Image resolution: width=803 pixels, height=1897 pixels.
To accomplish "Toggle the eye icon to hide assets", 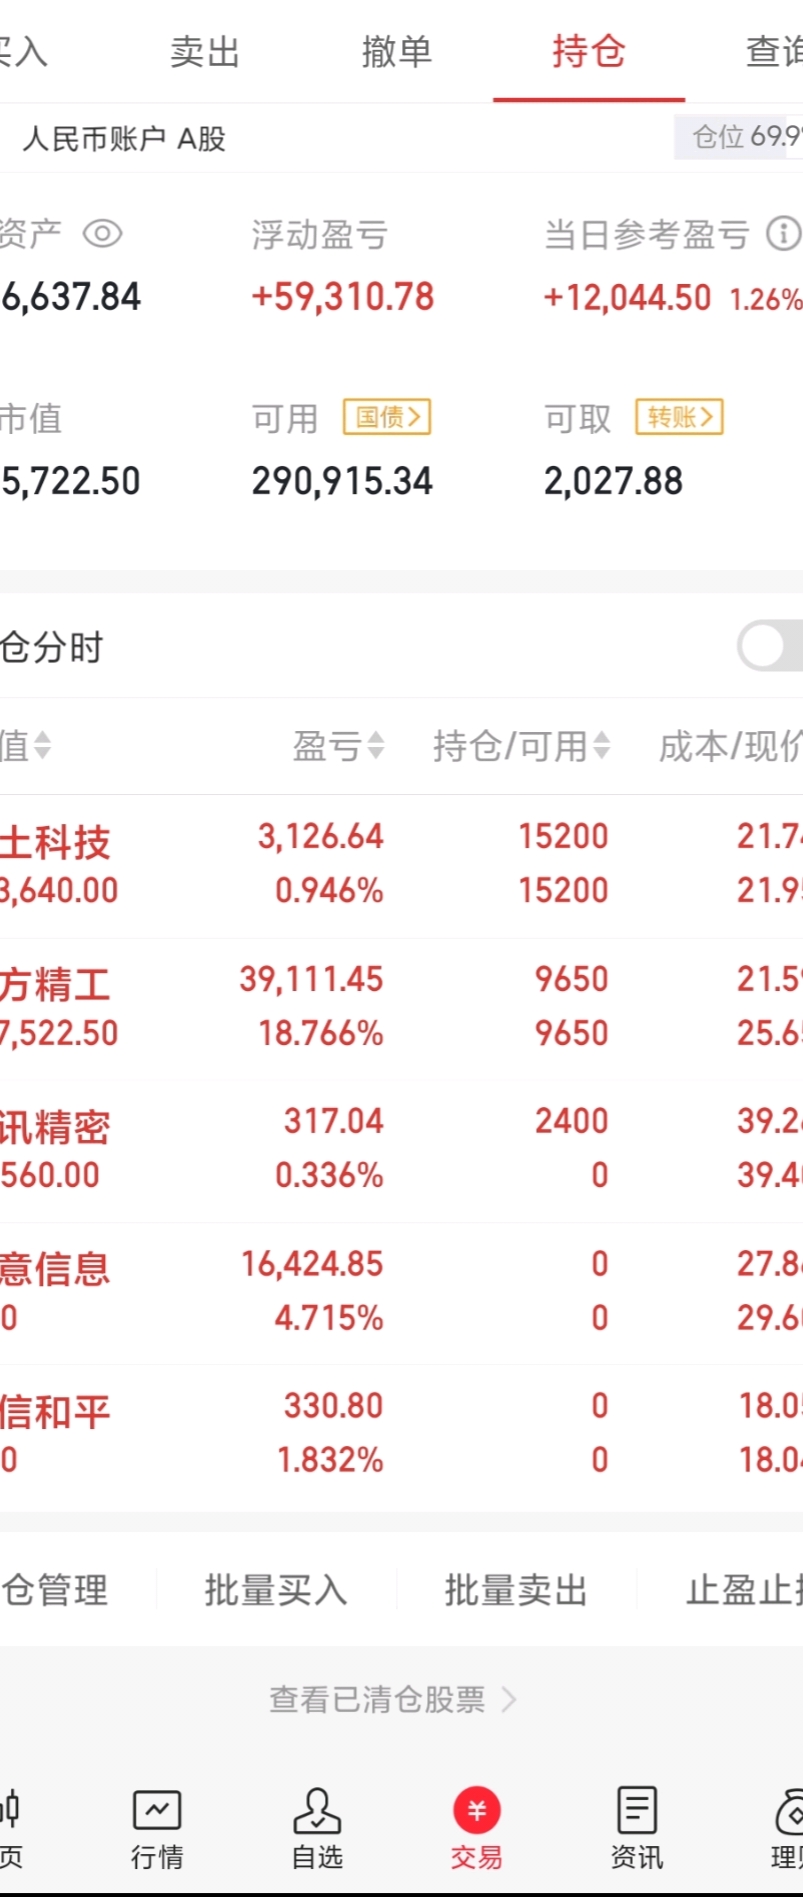I will tap(102, 234).
